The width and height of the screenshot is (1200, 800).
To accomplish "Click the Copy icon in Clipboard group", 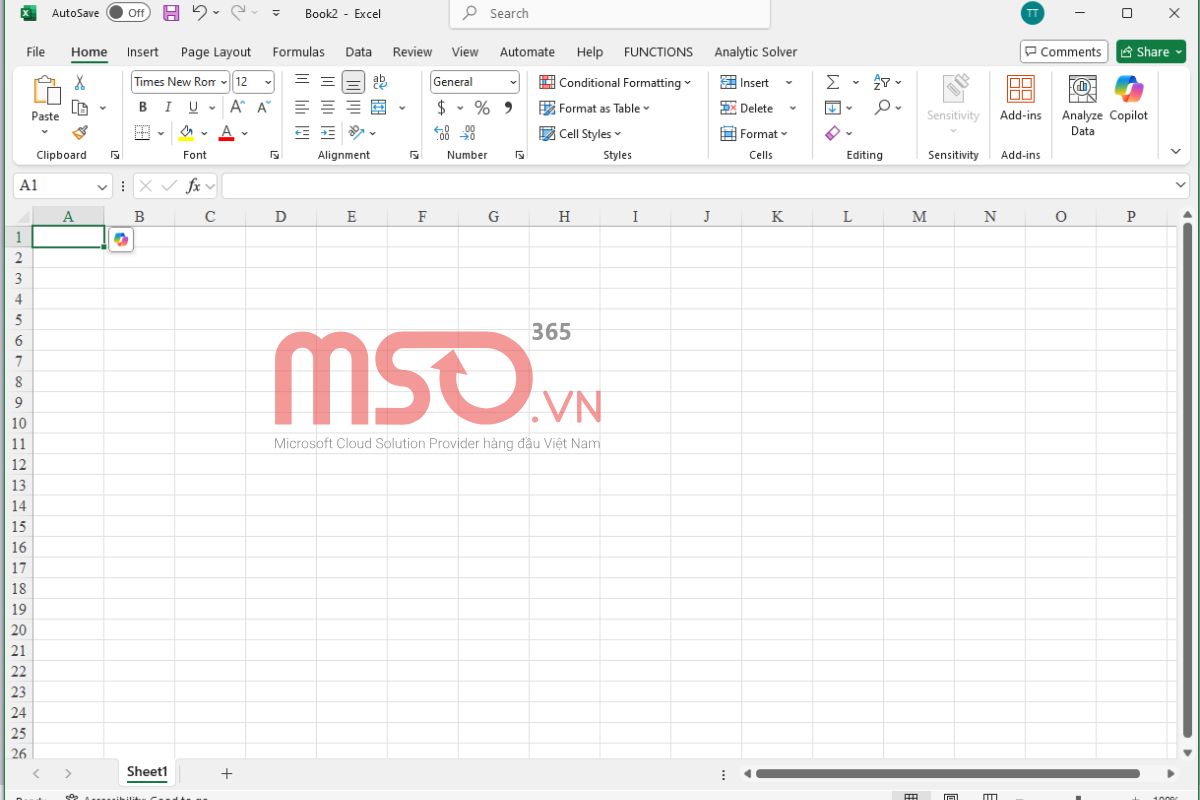I will tap(80, 108).
